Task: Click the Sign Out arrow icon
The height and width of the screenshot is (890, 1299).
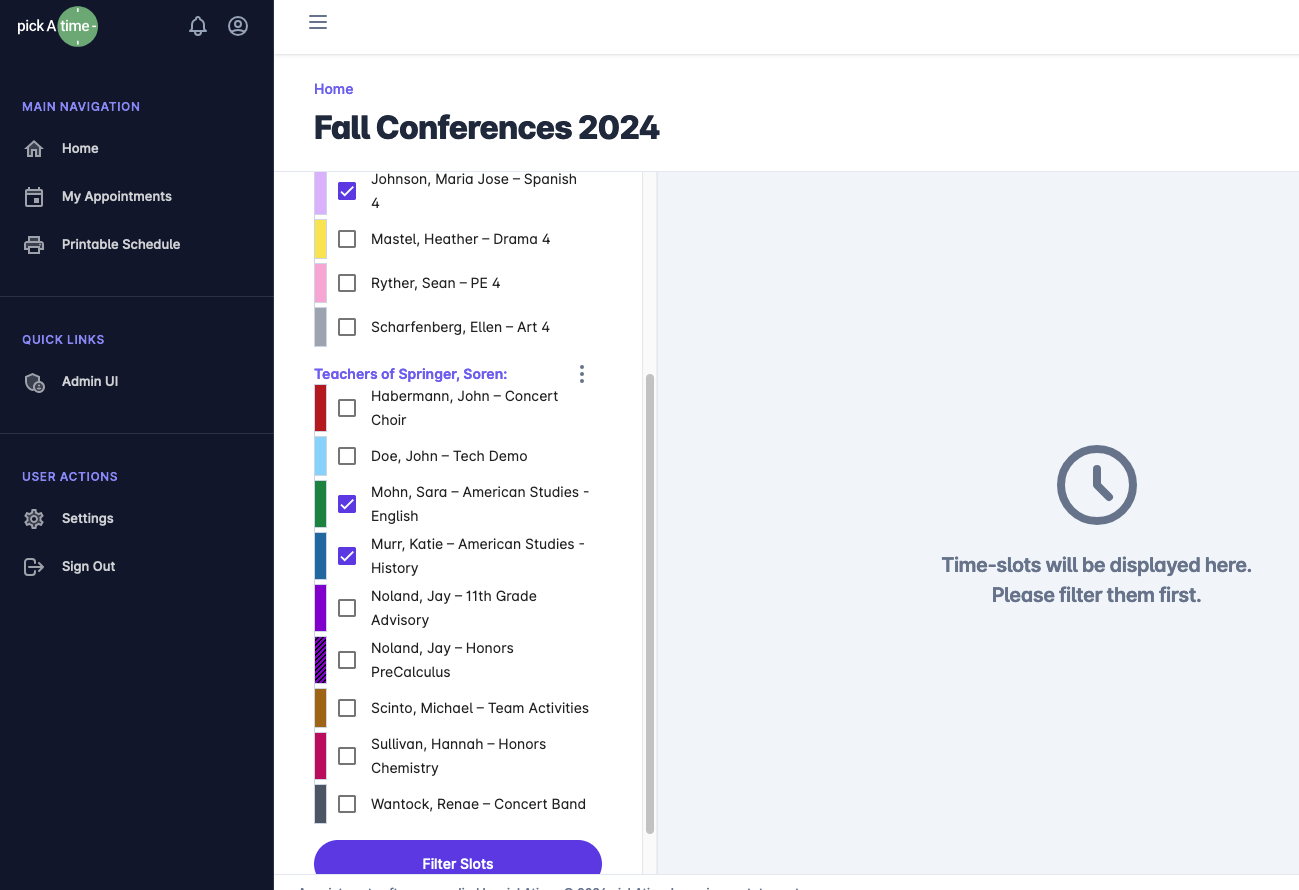Action: point(34,567)
